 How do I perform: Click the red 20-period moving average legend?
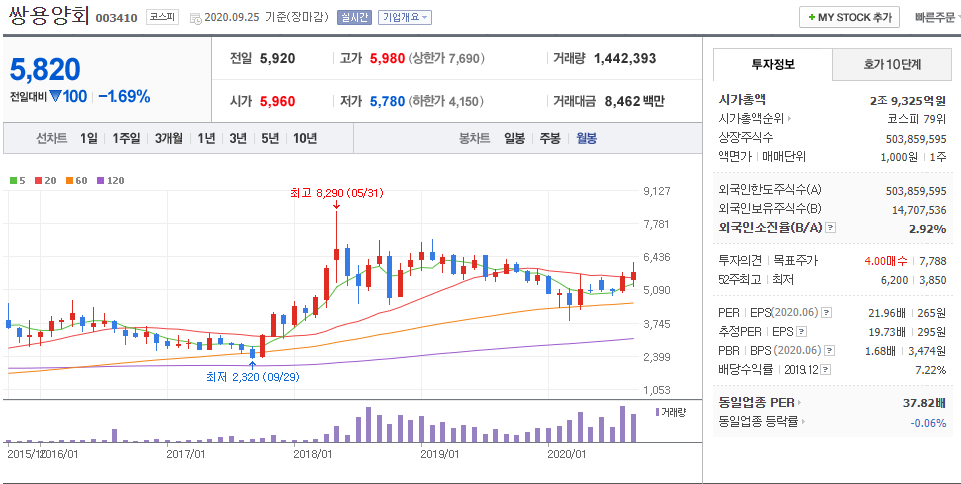[x=45, y=181]
